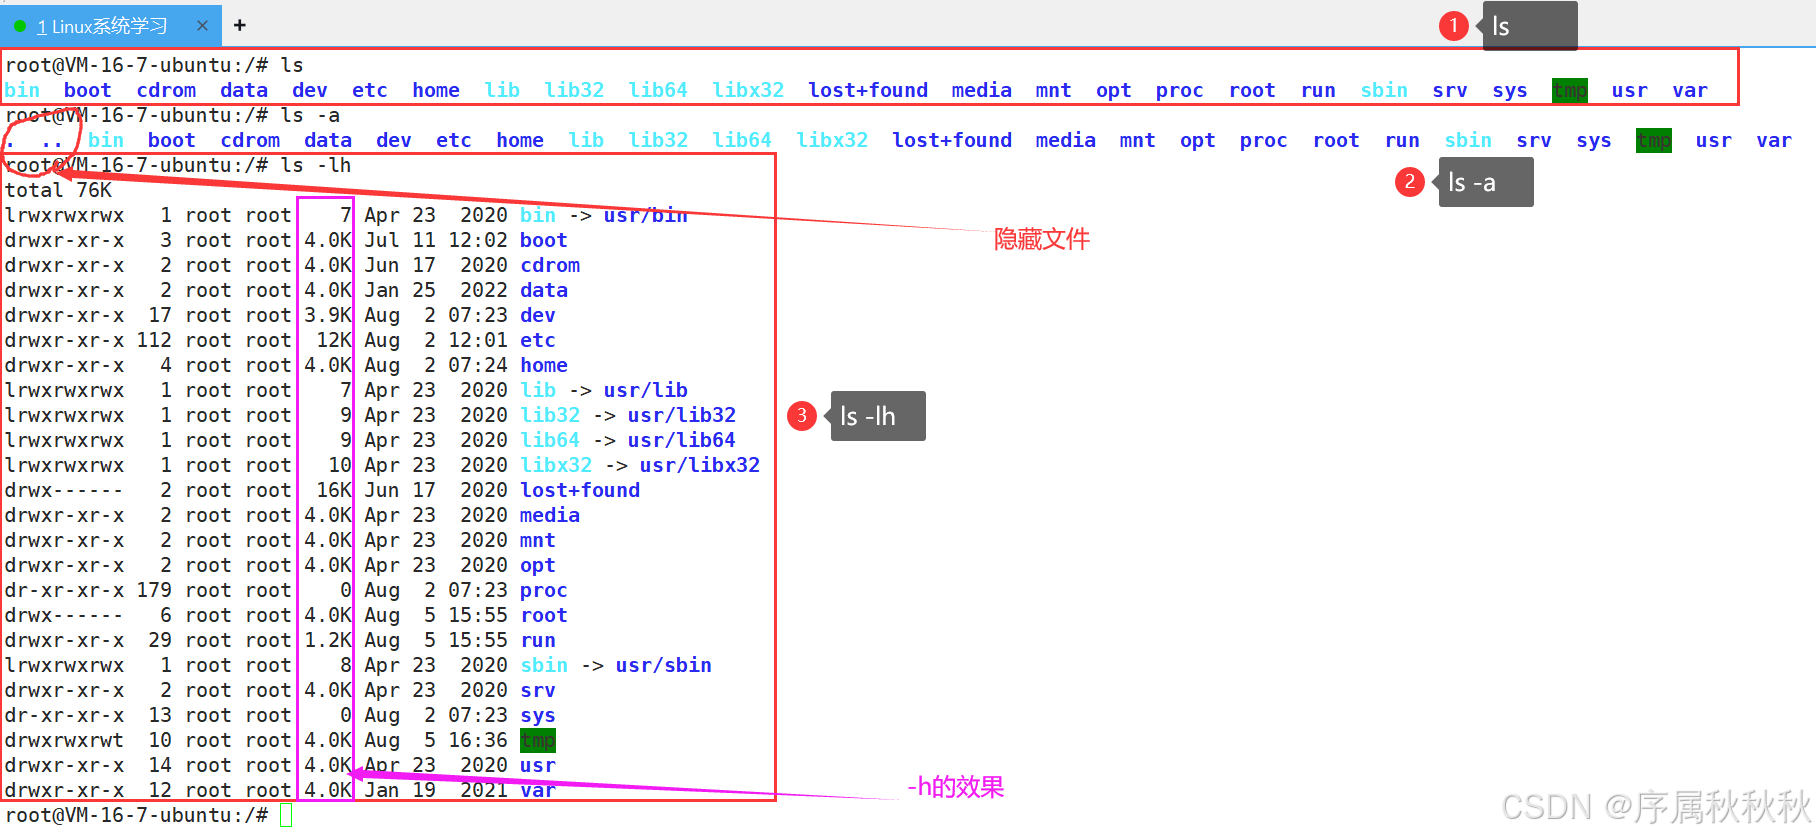Click "drwx------" permissions on the root row
This screenshot has width=1816, height=839.
tap(64, 615)
